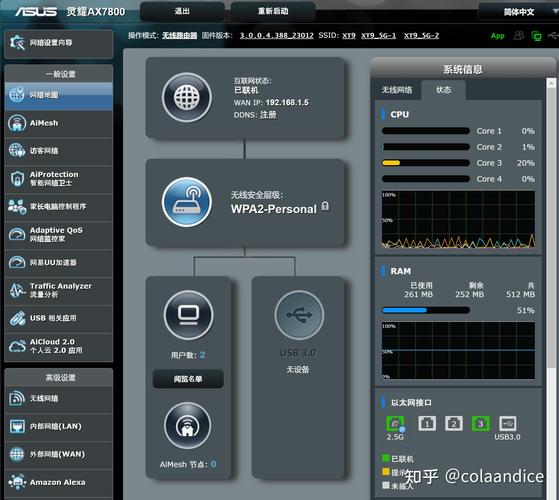Viewport: 559px width, 500px height.
Task: Select the Network Map (网络地图) globe icon
Action: (x=17, y=94)
